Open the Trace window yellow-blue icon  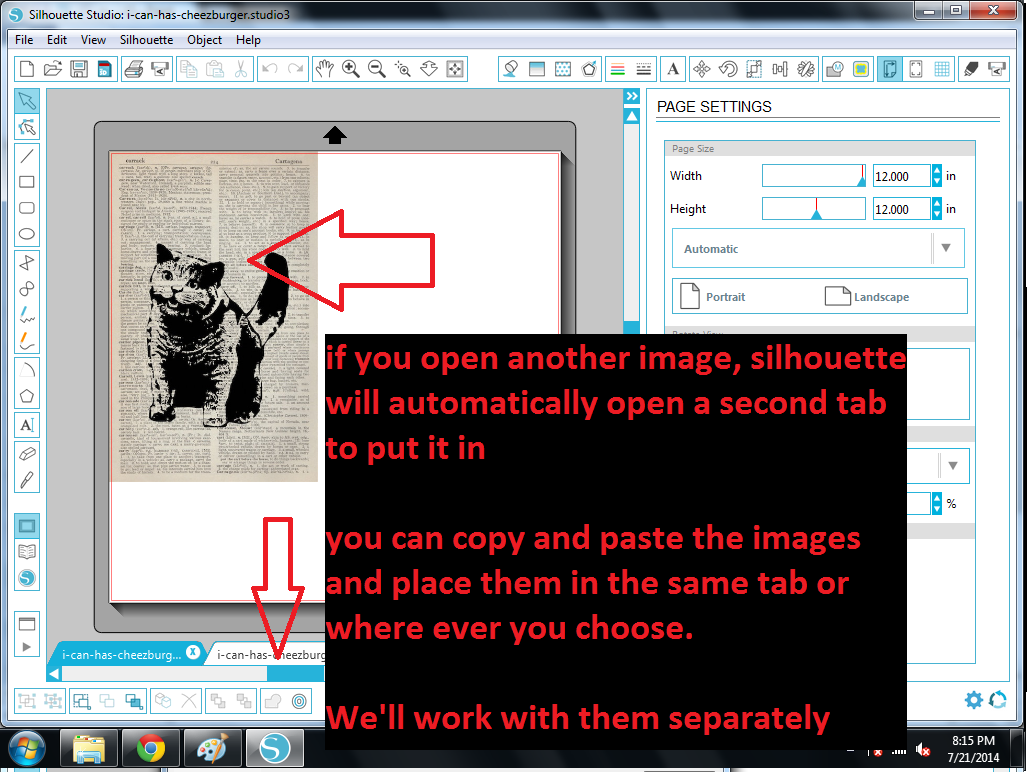tap(861, 69)
